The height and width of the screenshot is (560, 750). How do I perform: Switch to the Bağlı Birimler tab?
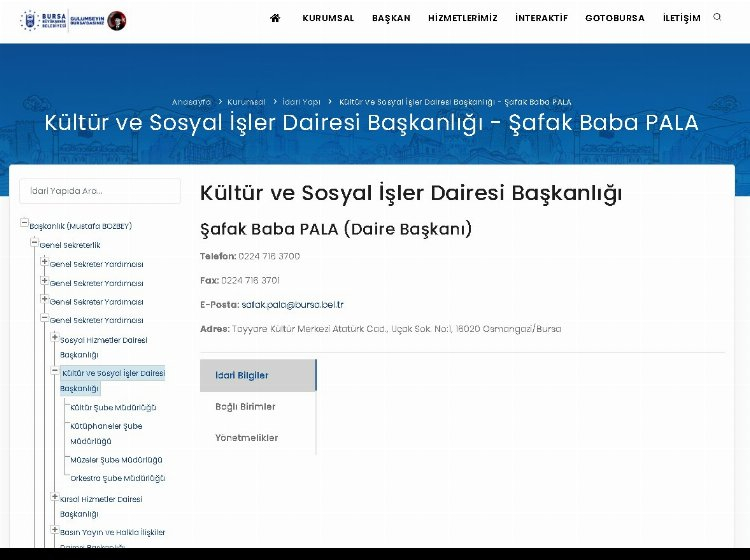tap(245, 407)
